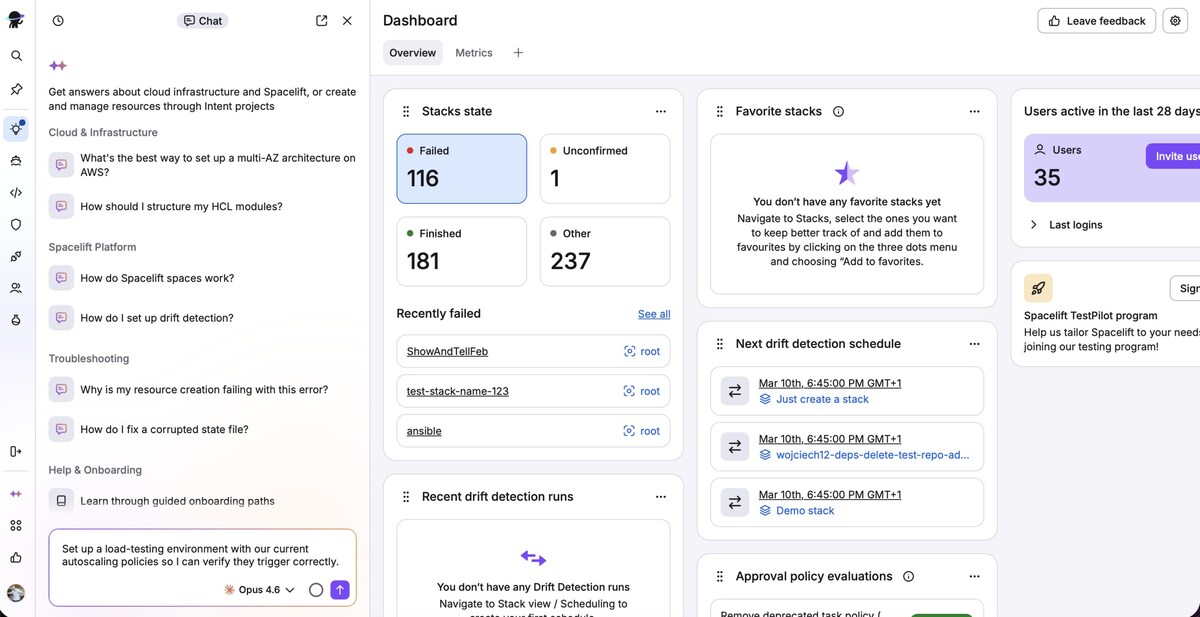1200x617 pixels.
Task: Click the chat prompt text input
Action: click(200, 555)
